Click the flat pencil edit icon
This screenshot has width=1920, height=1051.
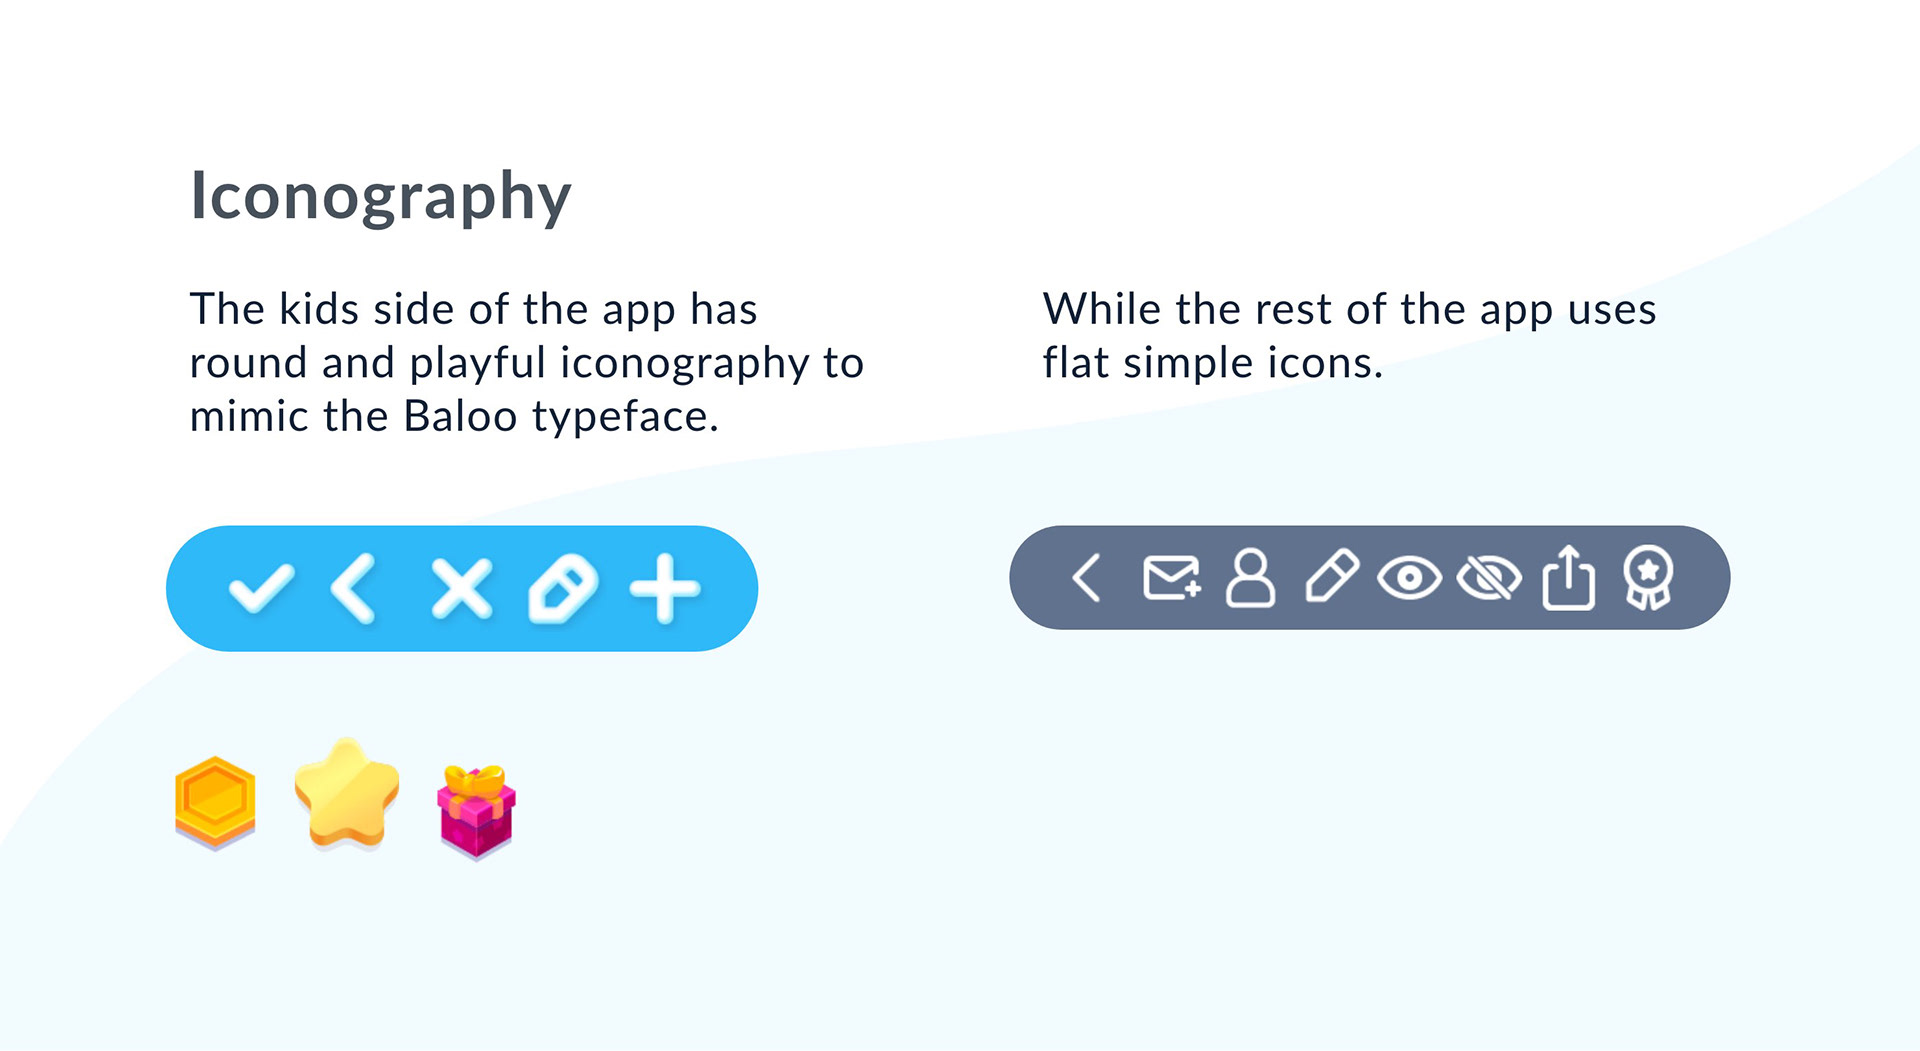(x=1332, y=576)
